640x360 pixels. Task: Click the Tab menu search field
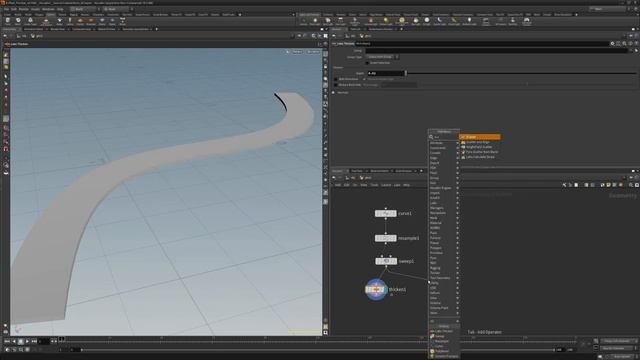(447, 137)
